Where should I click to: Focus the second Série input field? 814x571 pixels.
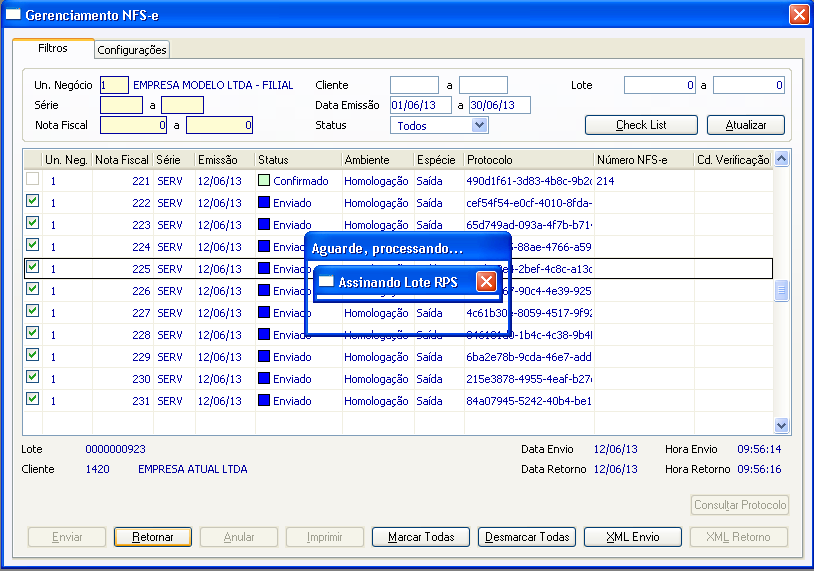tap(182, 105)
